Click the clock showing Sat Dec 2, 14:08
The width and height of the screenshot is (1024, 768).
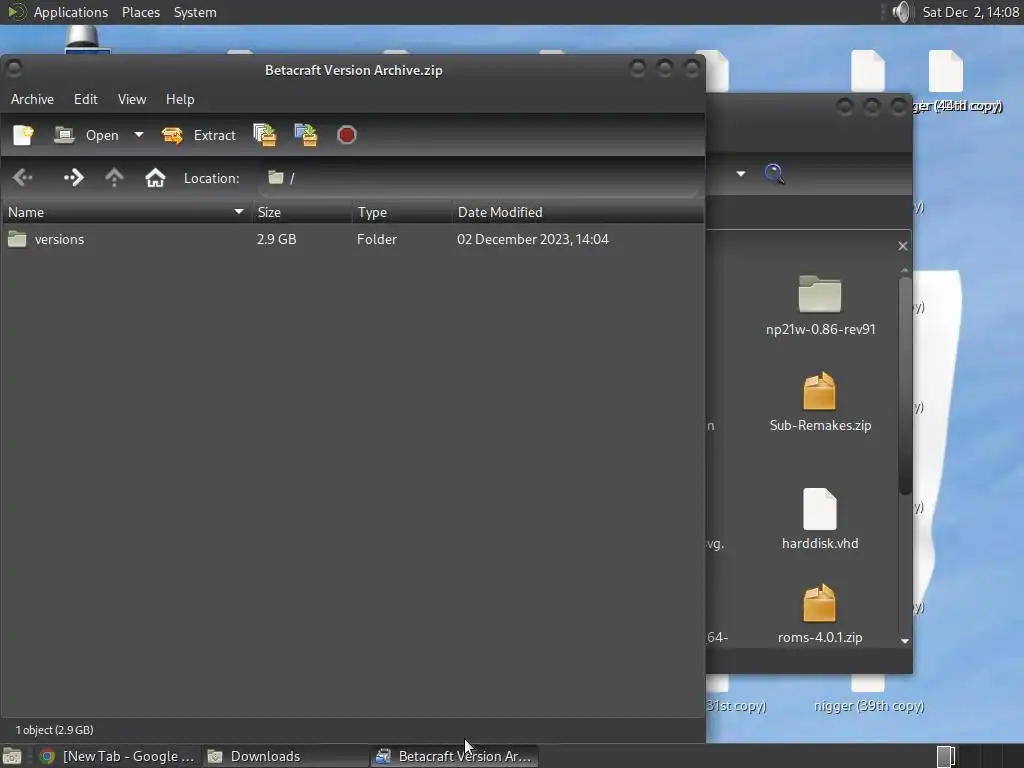(x=970, y=12)
